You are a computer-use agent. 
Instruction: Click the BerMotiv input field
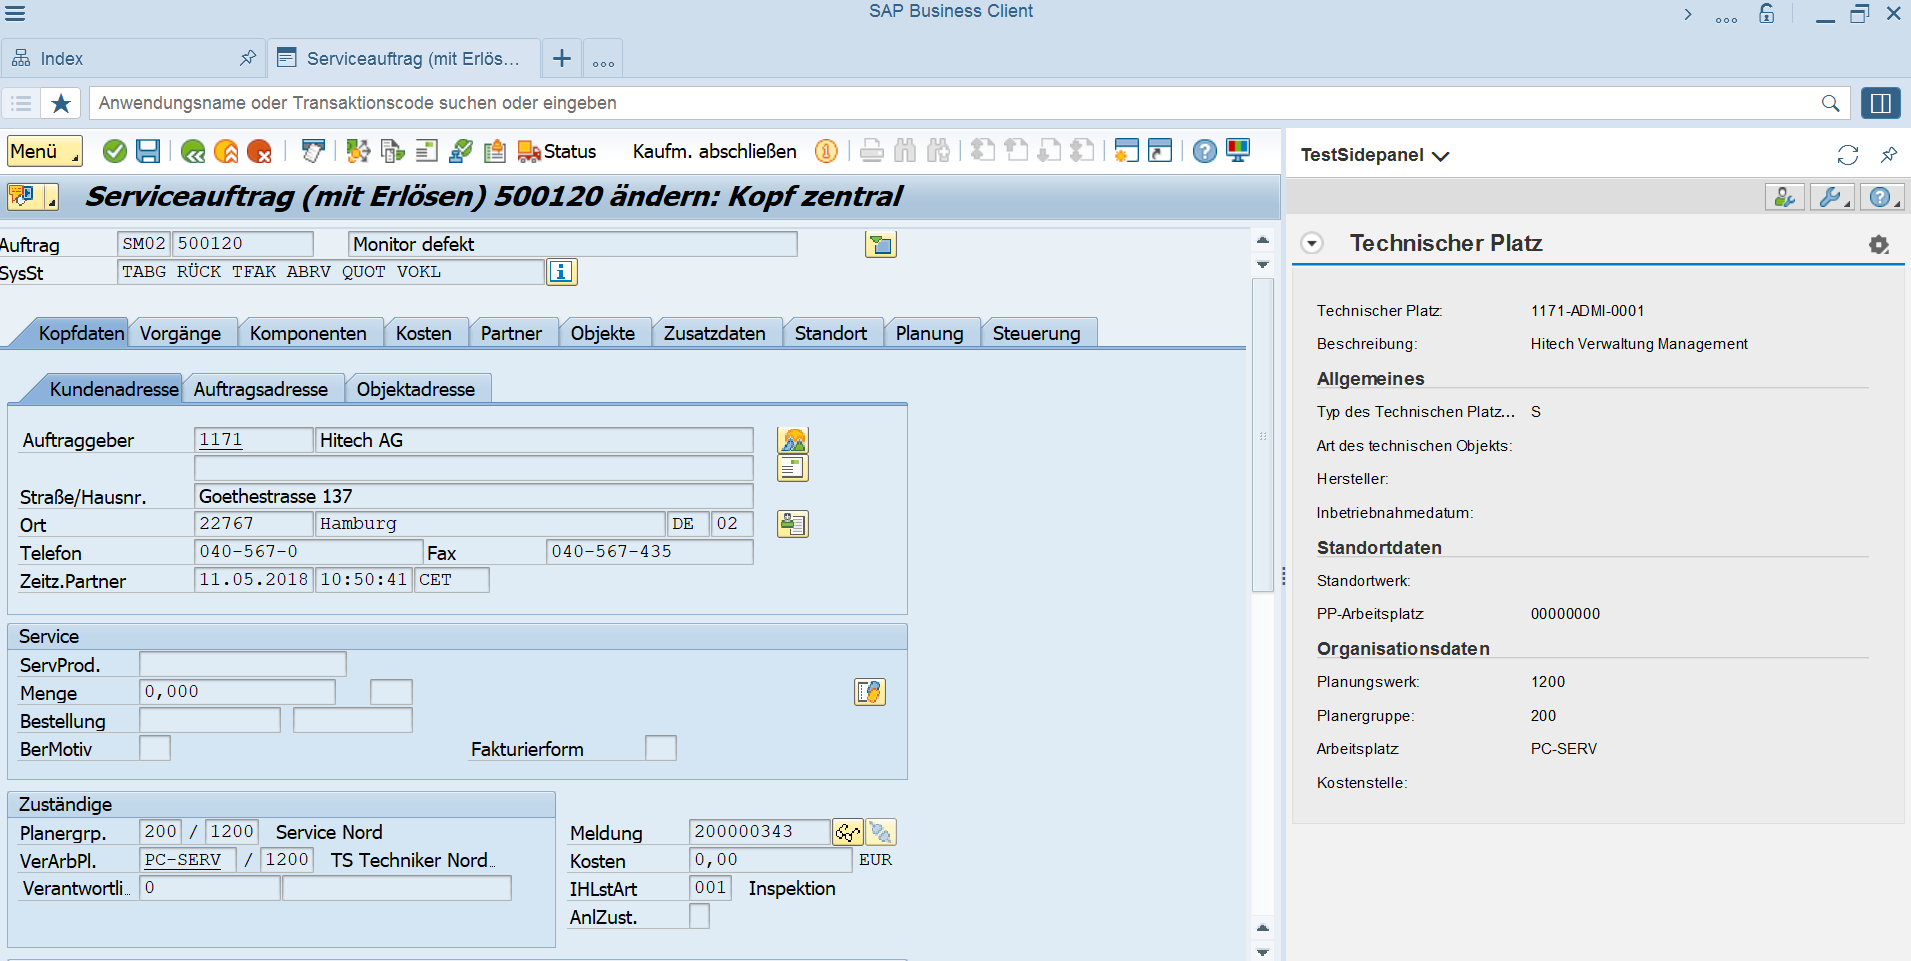pos(155,748)
